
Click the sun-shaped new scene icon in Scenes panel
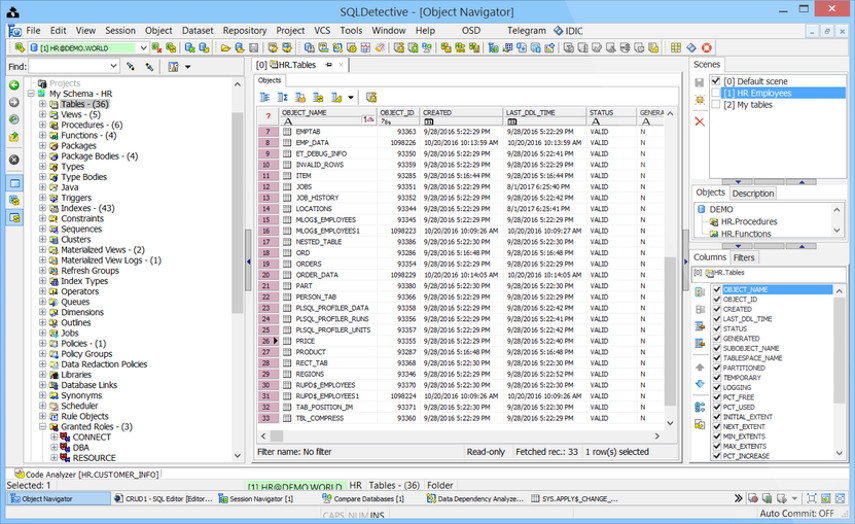700,100
